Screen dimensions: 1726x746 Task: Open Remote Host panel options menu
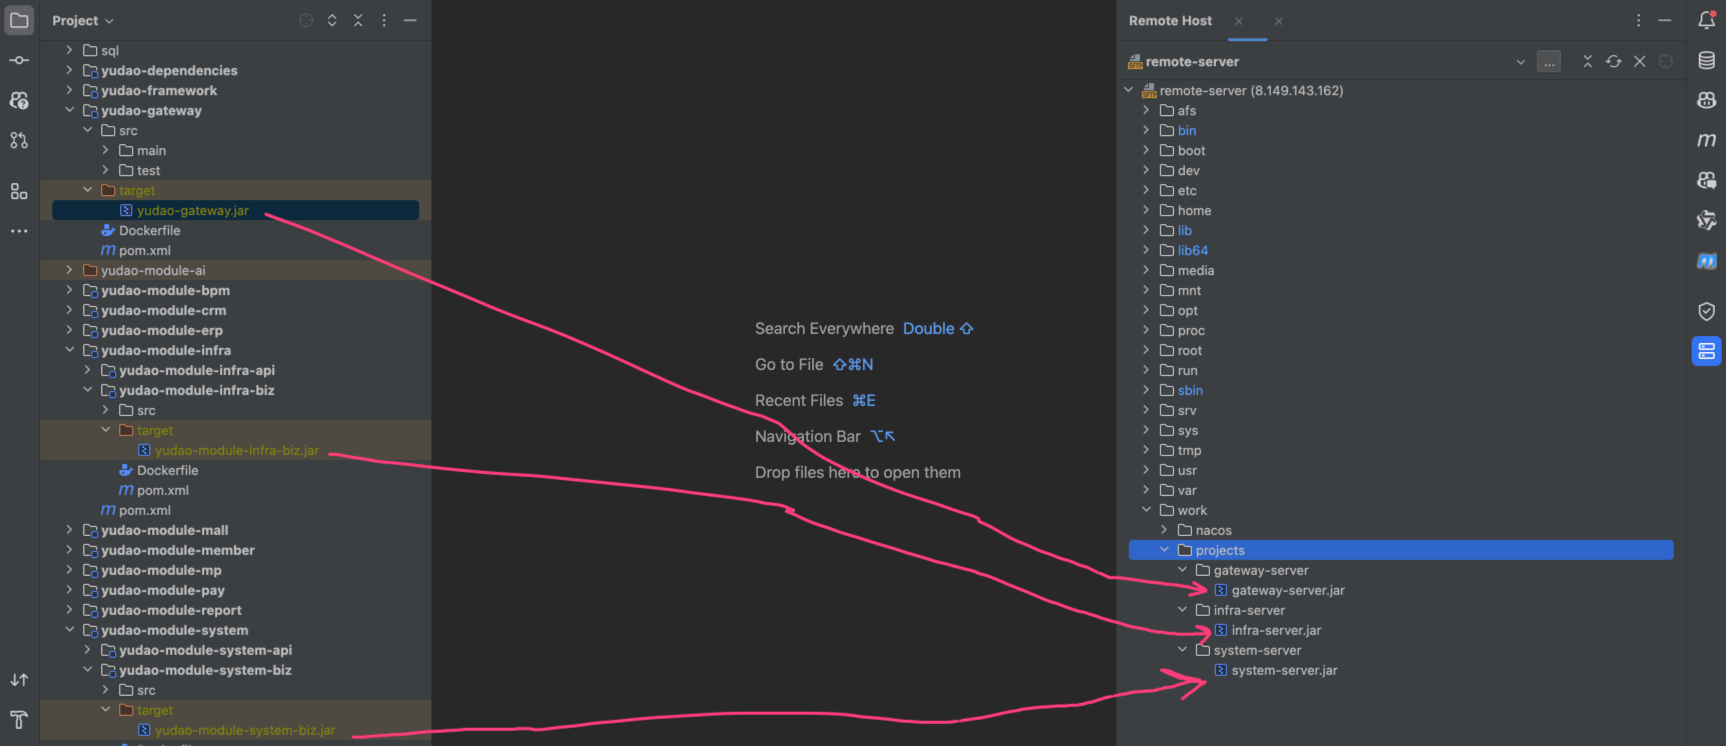(x=1638, y=20)
